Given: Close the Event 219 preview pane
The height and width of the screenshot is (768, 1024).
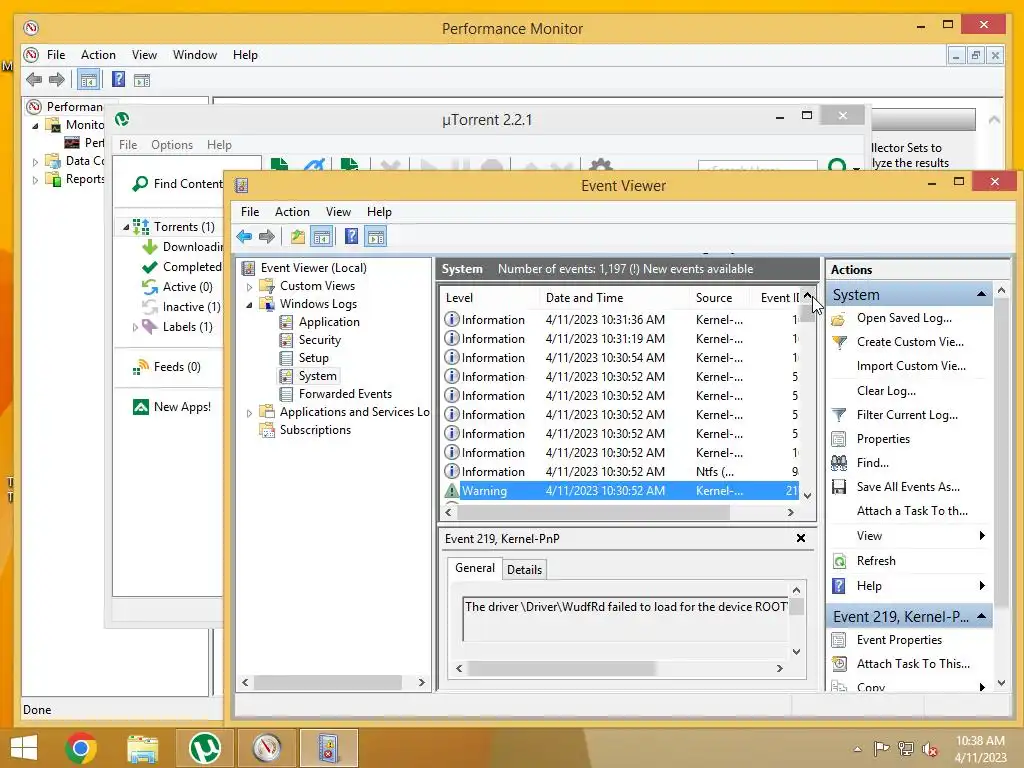Looking at the screenshot, I should point(801,538).
